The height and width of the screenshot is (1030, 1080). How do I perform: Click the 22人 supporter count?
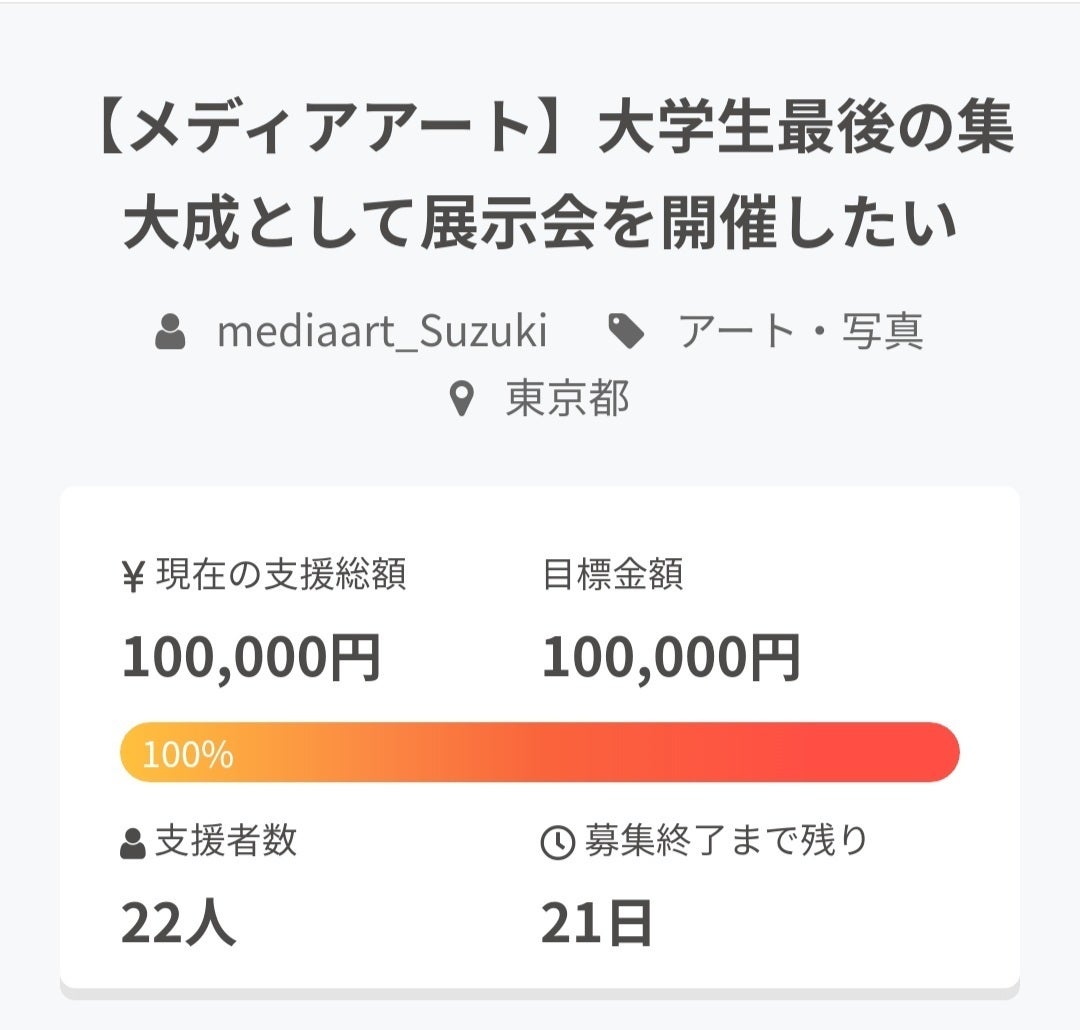point(178,922)
